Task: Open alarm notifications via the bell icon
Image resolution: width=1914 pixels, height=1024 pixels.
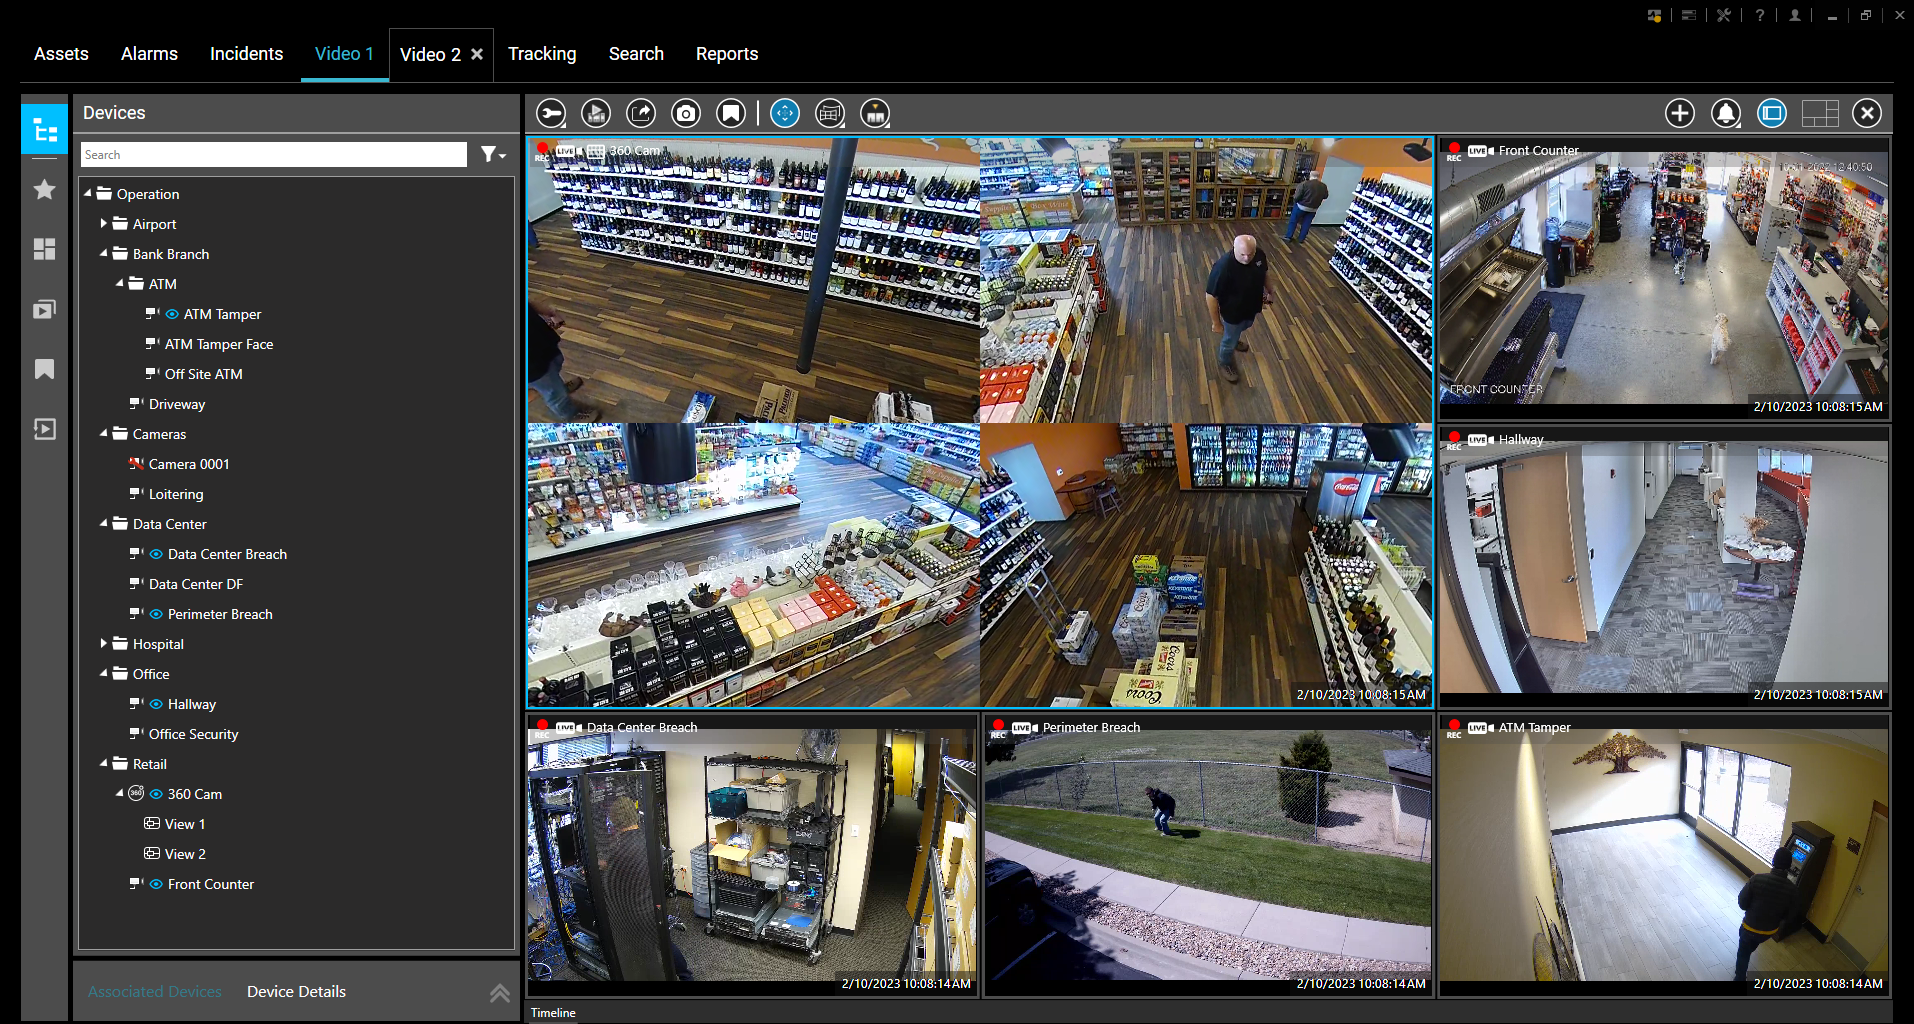Action: coord(1725,113)
